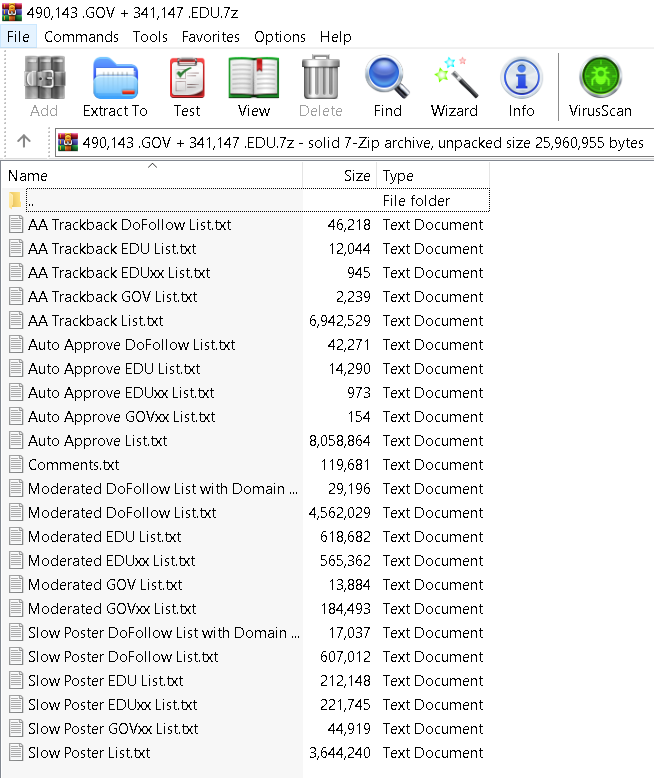Viewport: 654px width, 778px height.
Task: Click the archive path address field
Action: click(x=360, y=142)
